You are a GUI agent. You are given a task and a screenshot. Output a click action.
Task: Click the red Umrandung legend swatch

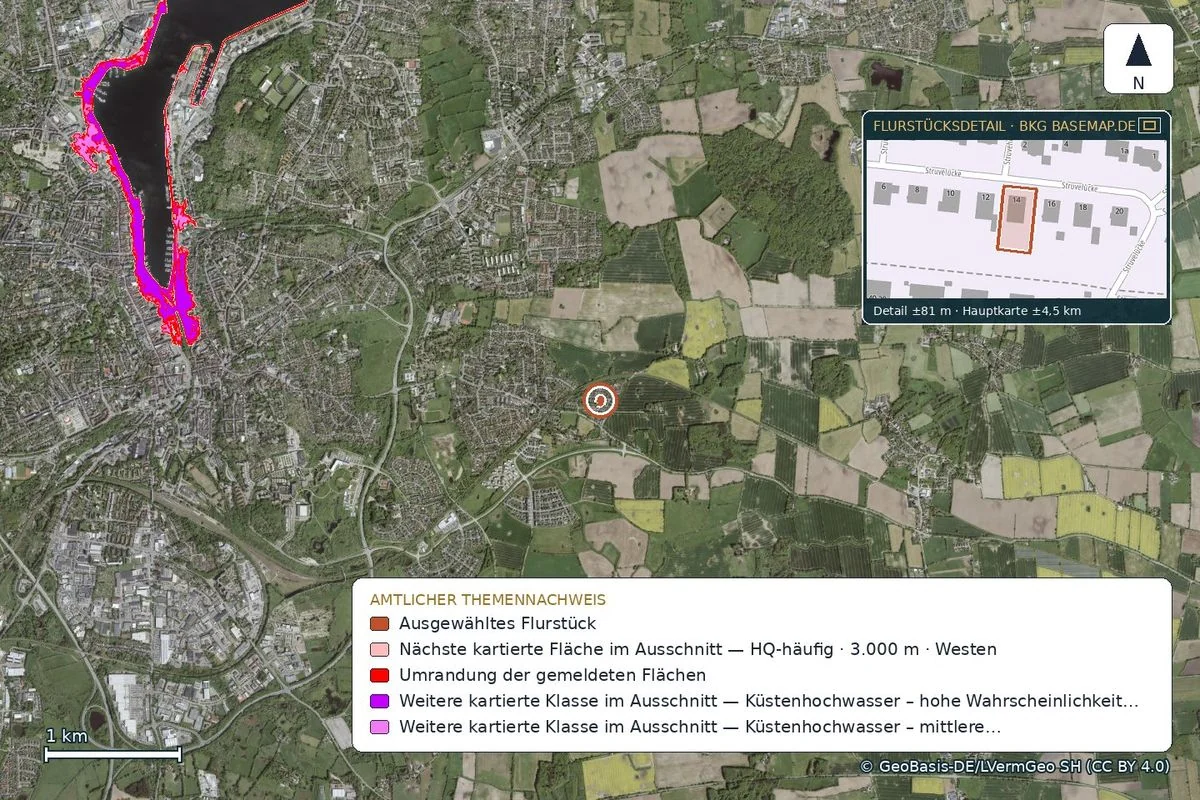tap(380, 675)
